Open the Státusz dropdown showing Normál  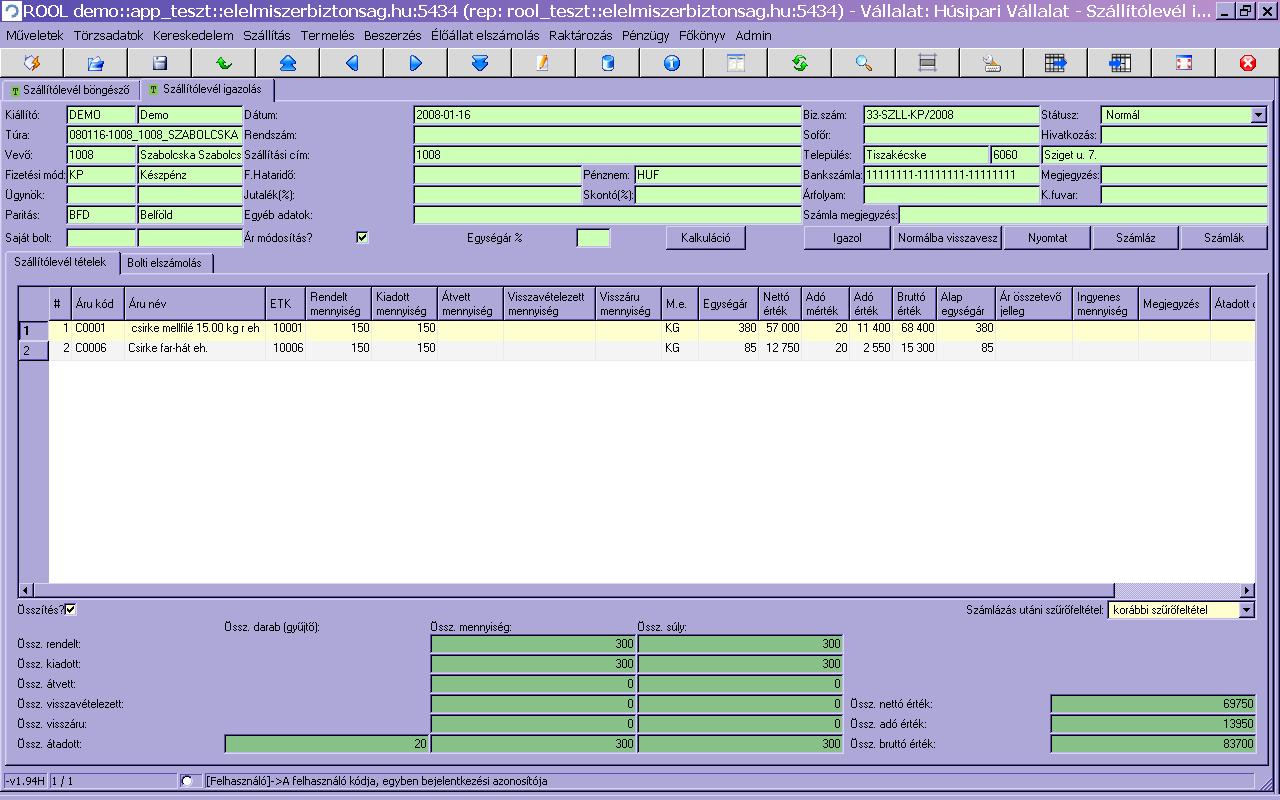click(1258, 115)
